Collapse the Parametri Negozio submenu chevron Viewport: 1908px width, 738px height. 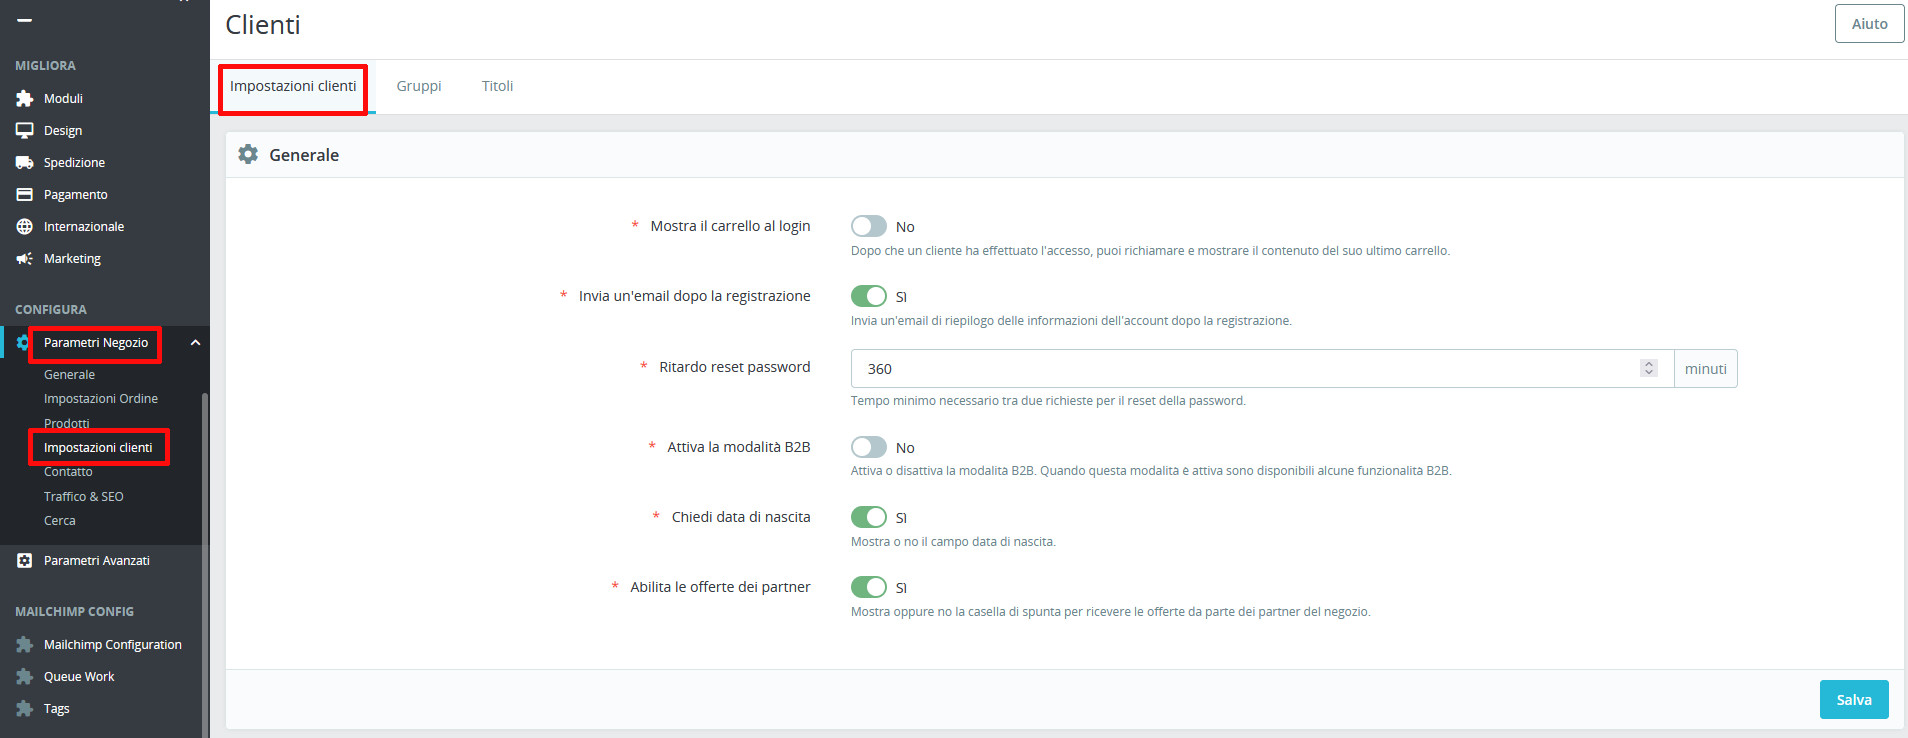pos(196,343)
